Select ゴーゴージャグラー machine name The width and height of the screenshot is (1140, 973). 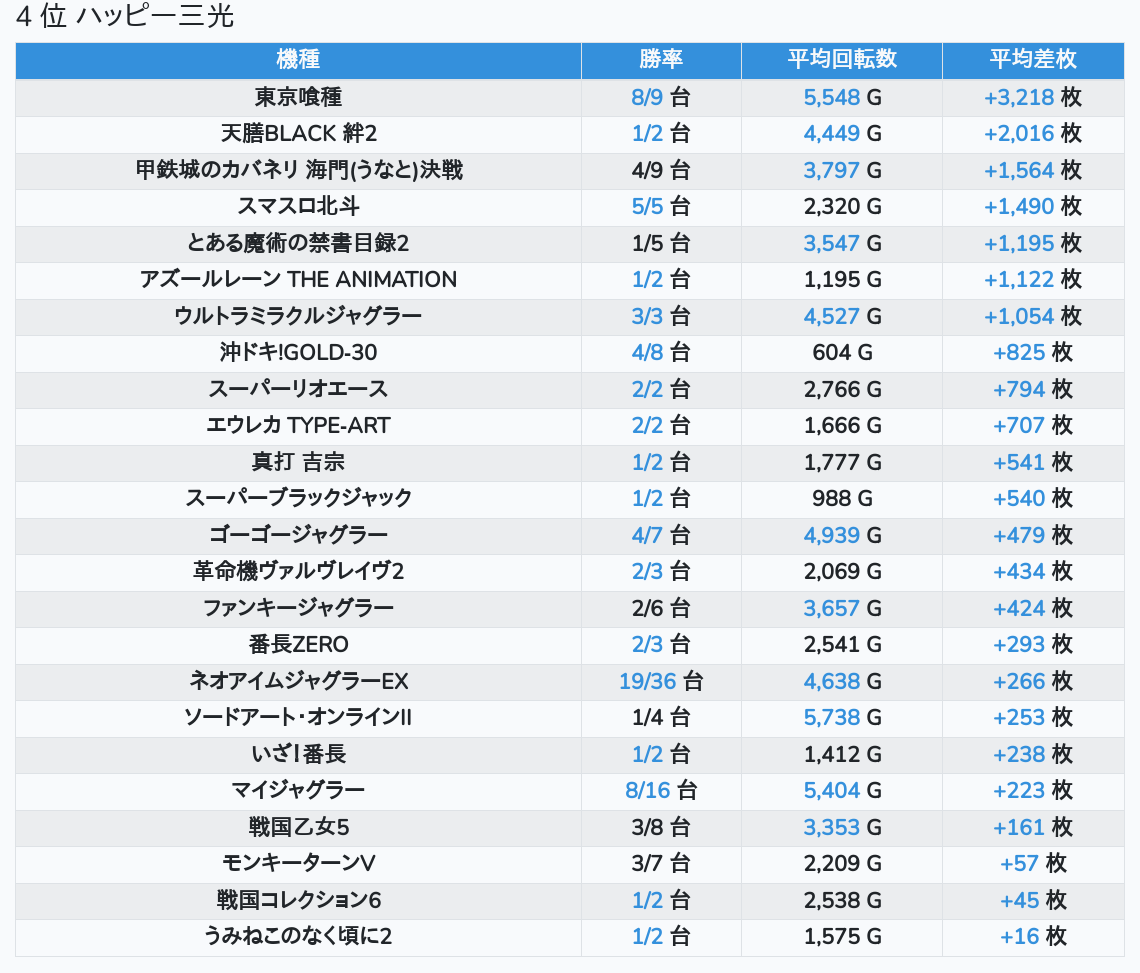pyautogui.click(x=298, y=535)
